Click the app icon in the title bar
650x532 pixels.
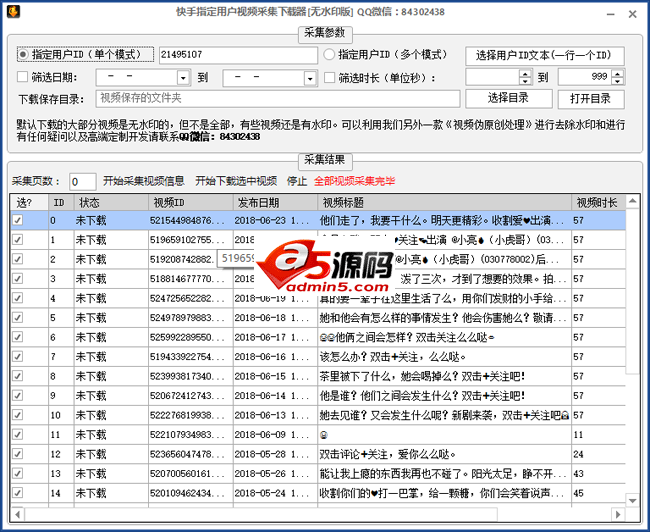tap(13, 12)
